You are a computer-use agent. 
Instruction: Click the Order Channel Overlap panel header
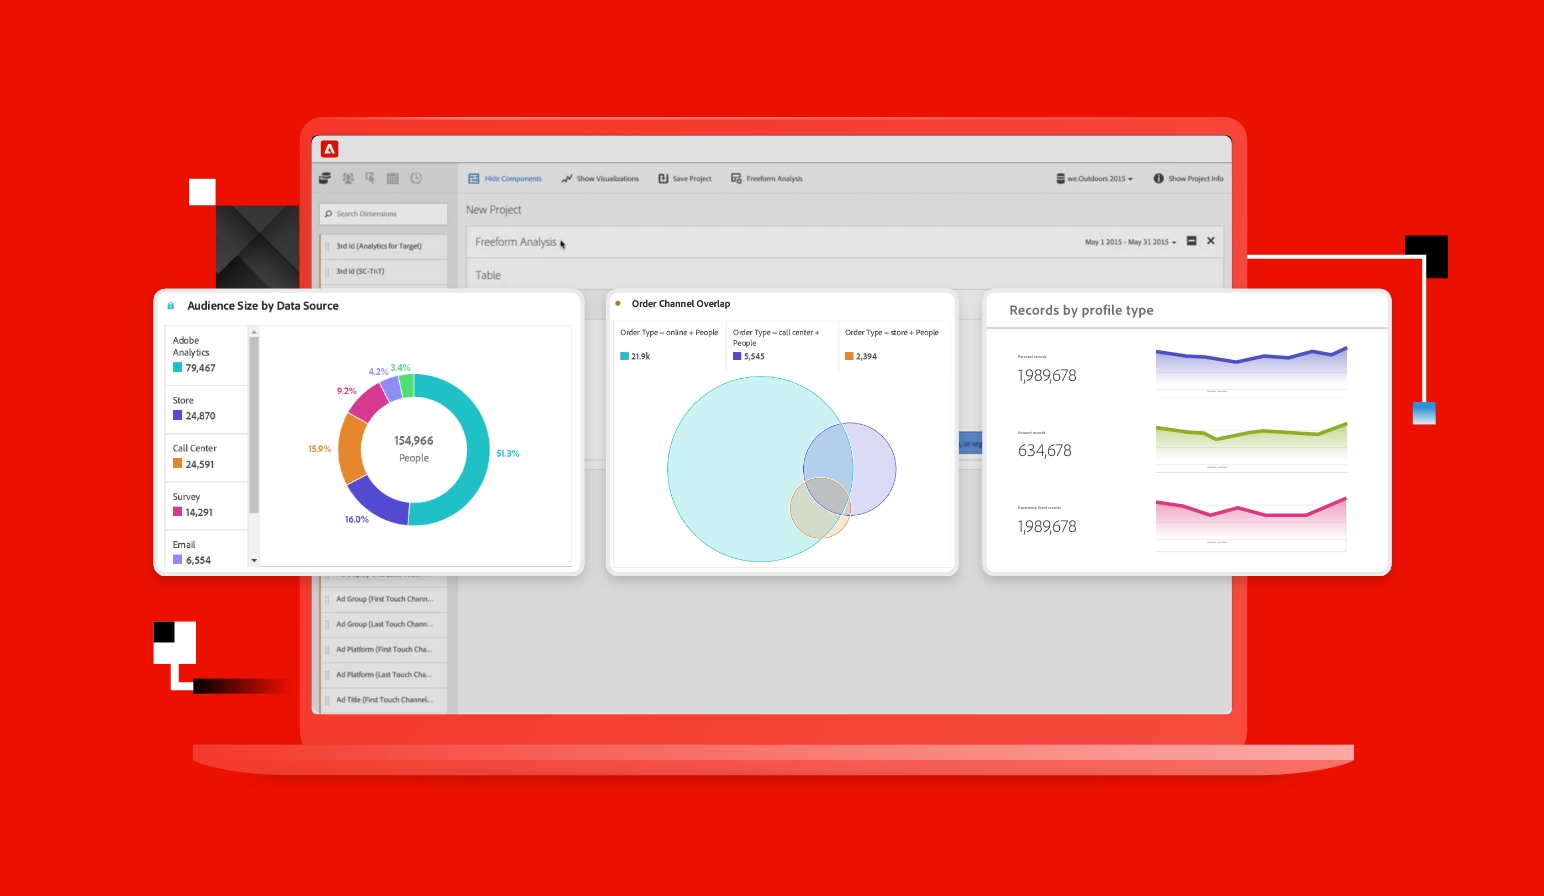pos(681,303)
